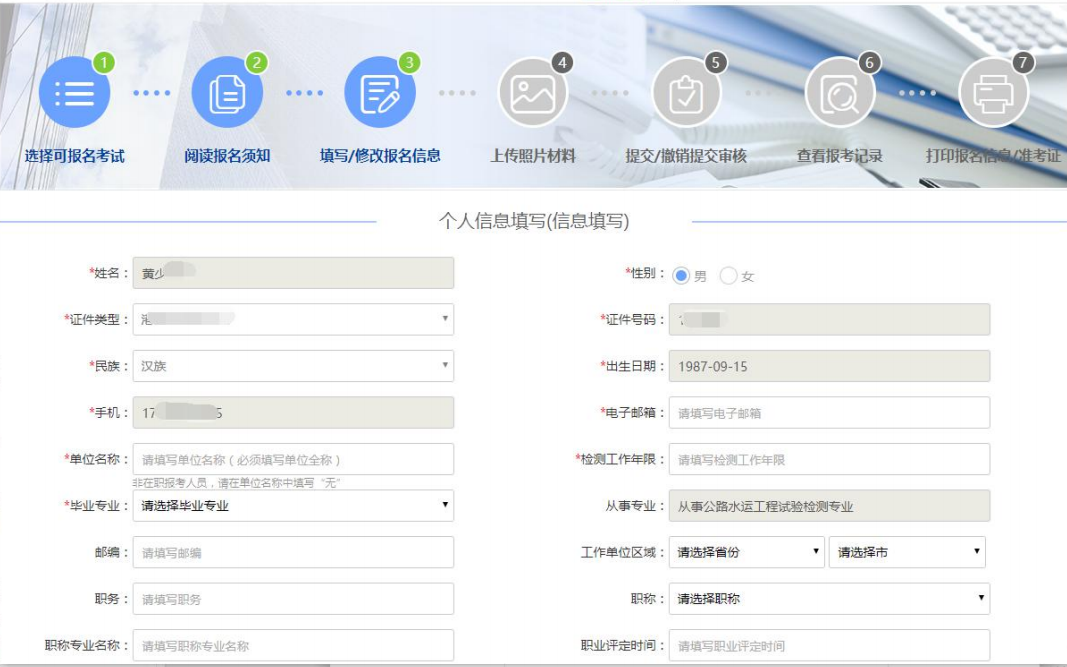Open the 请选择职称 dropdown
This screenshot has height=667, width=1067.
click(x=829, y=599)
